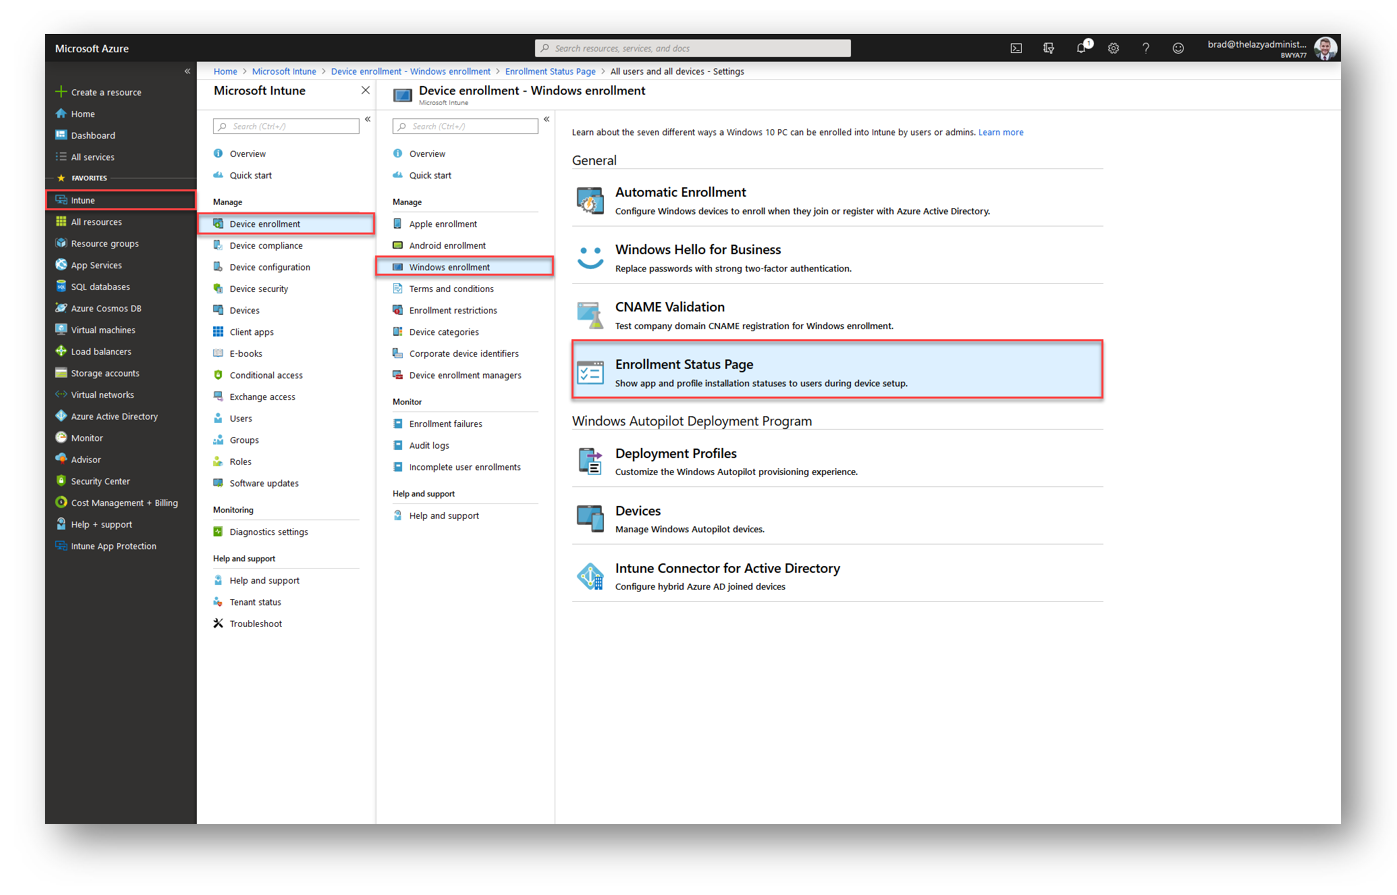Open the directory and subscription filter icon

tap(1048, 48)
